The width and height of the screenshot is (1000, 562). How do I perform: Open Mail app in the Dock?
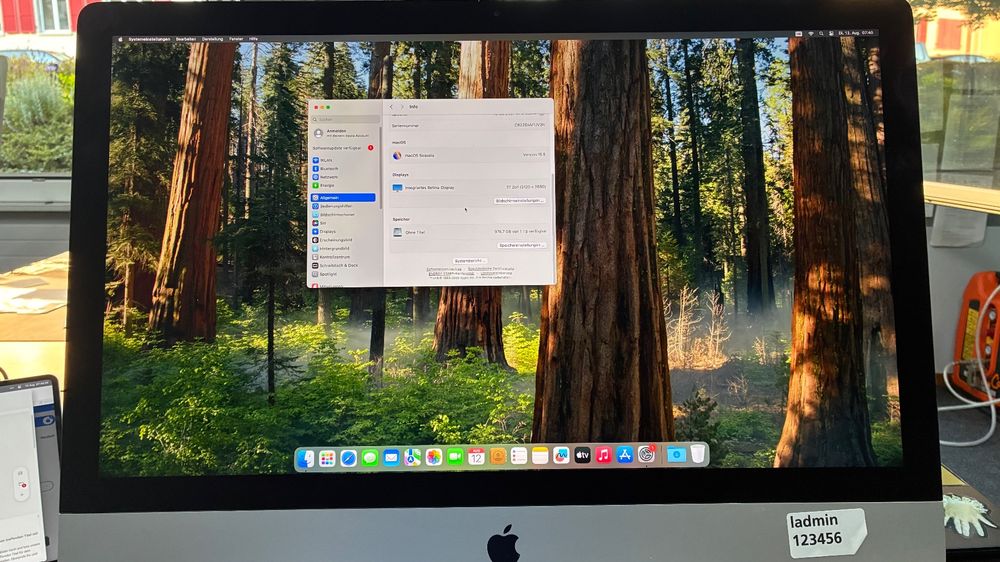pyautogui.click(x=391, y=457)
